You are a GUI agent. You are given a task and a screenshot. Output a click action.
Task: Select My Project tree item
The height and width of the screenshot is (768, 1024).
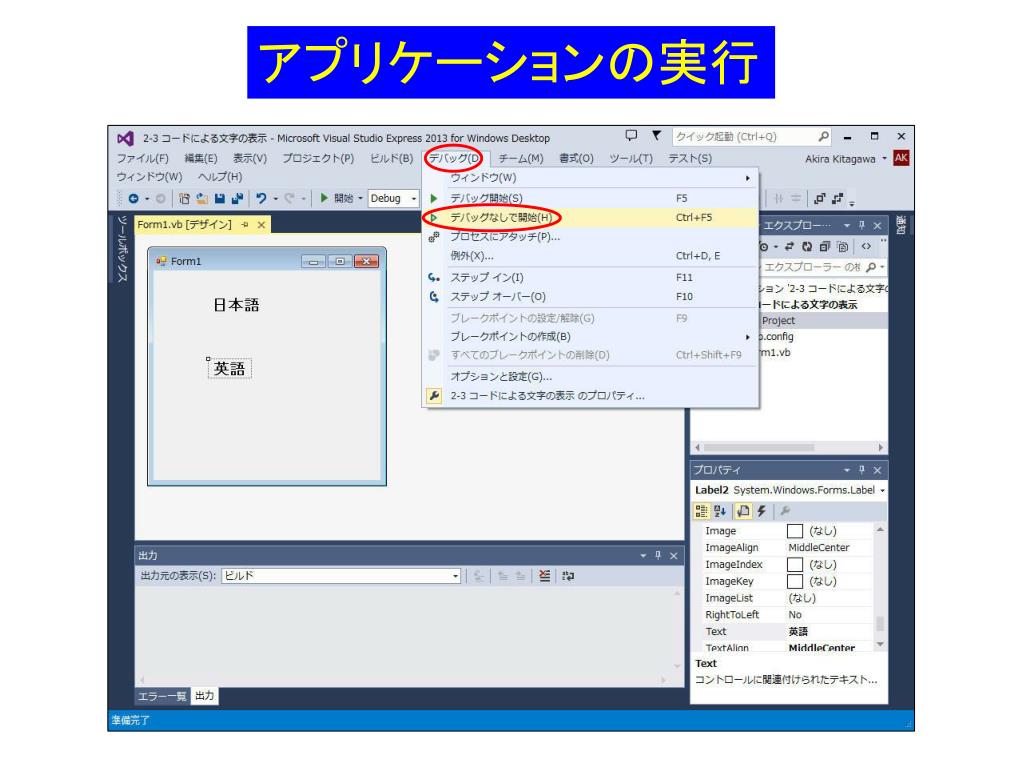pos(822,321)
